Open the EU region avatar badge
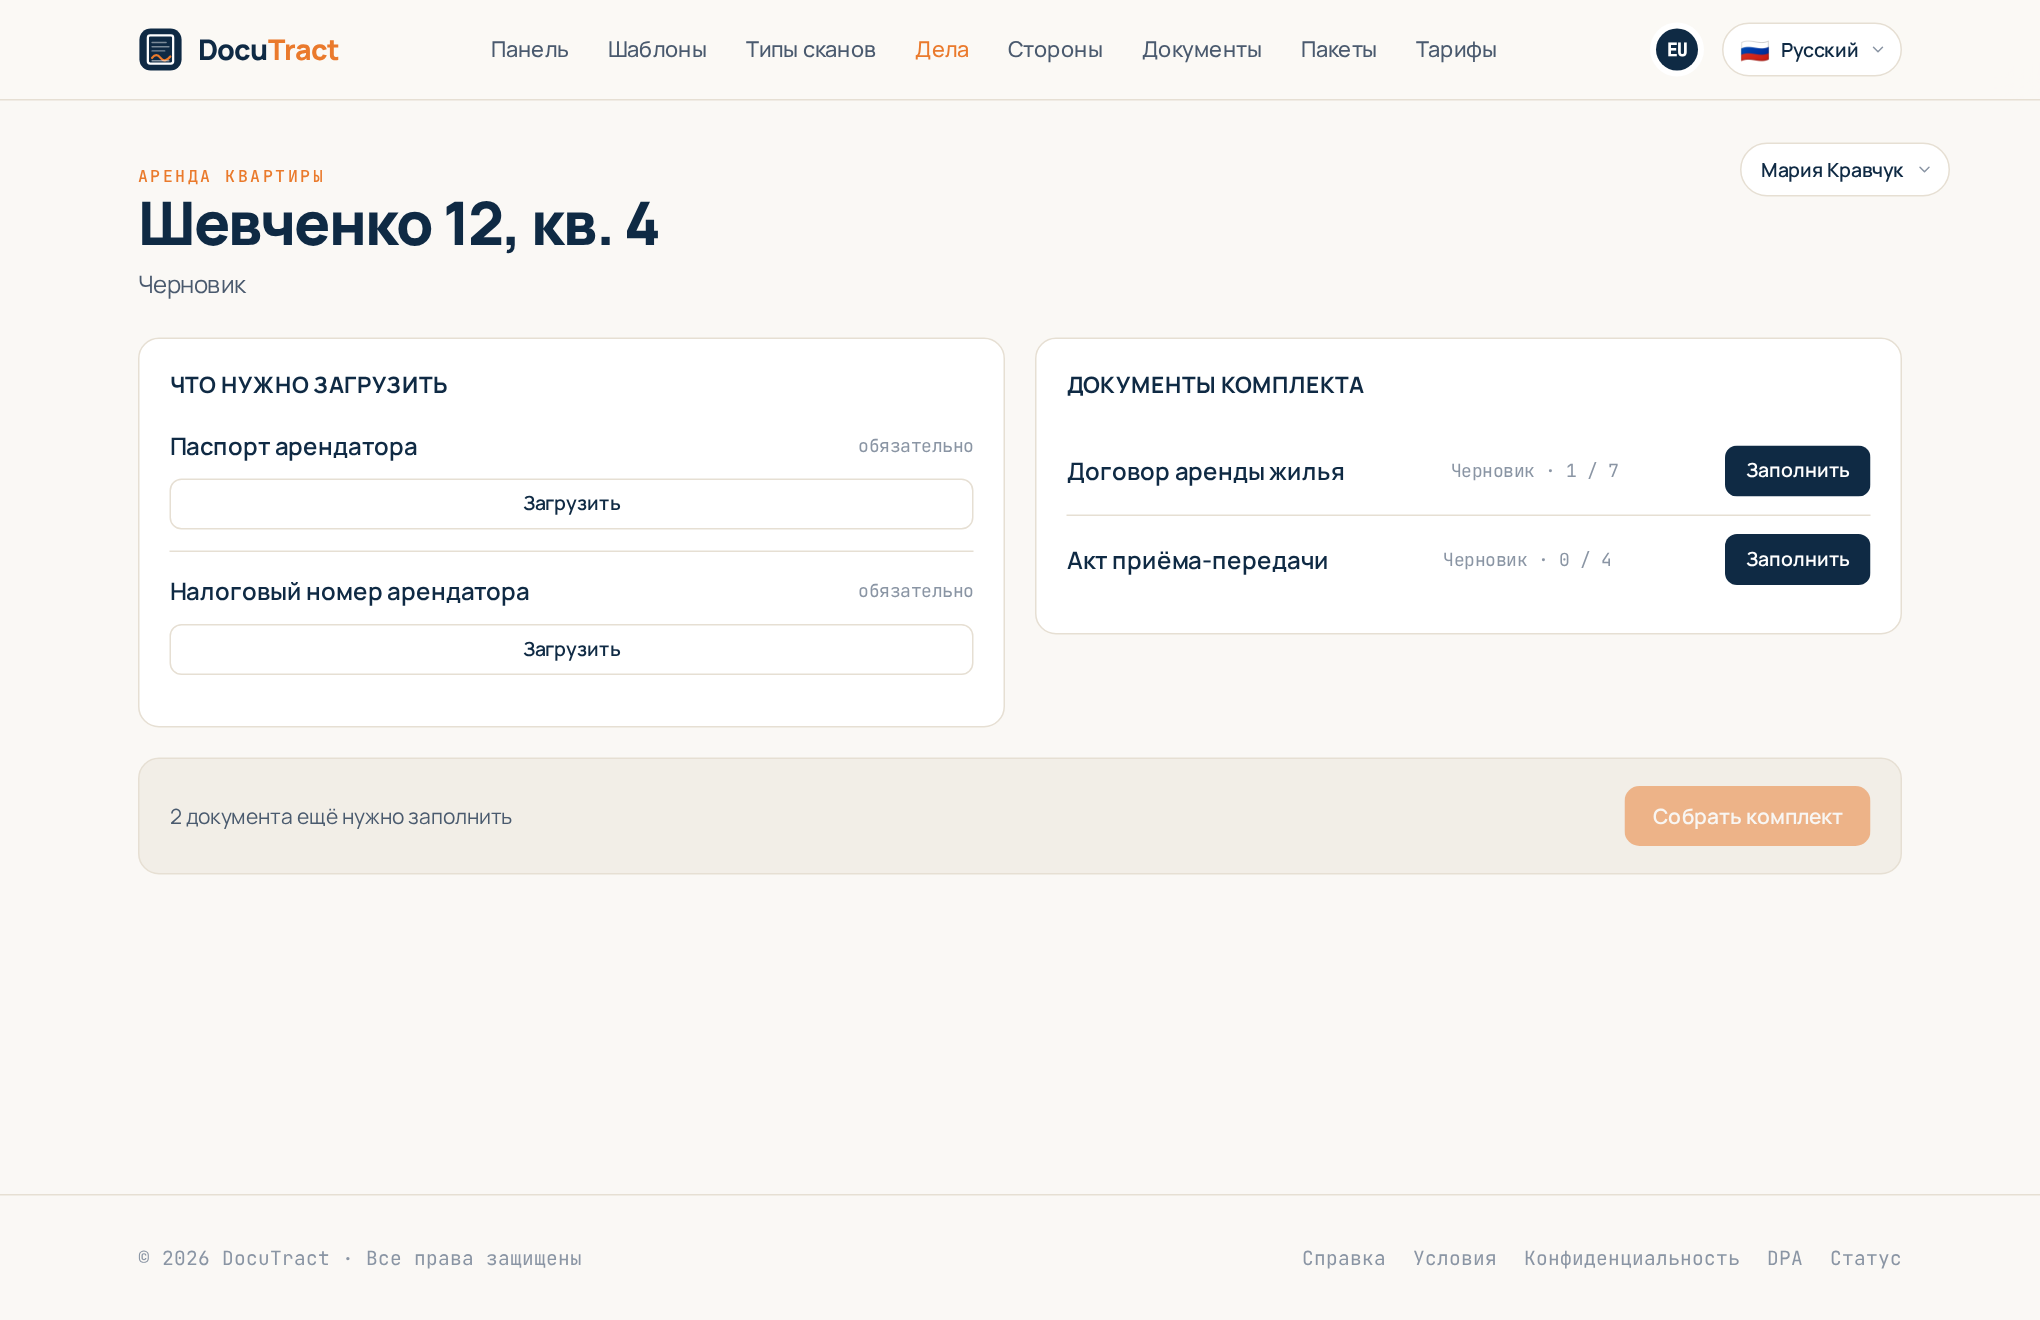Viewport: 2040px width, 1320px height. 1677,49
